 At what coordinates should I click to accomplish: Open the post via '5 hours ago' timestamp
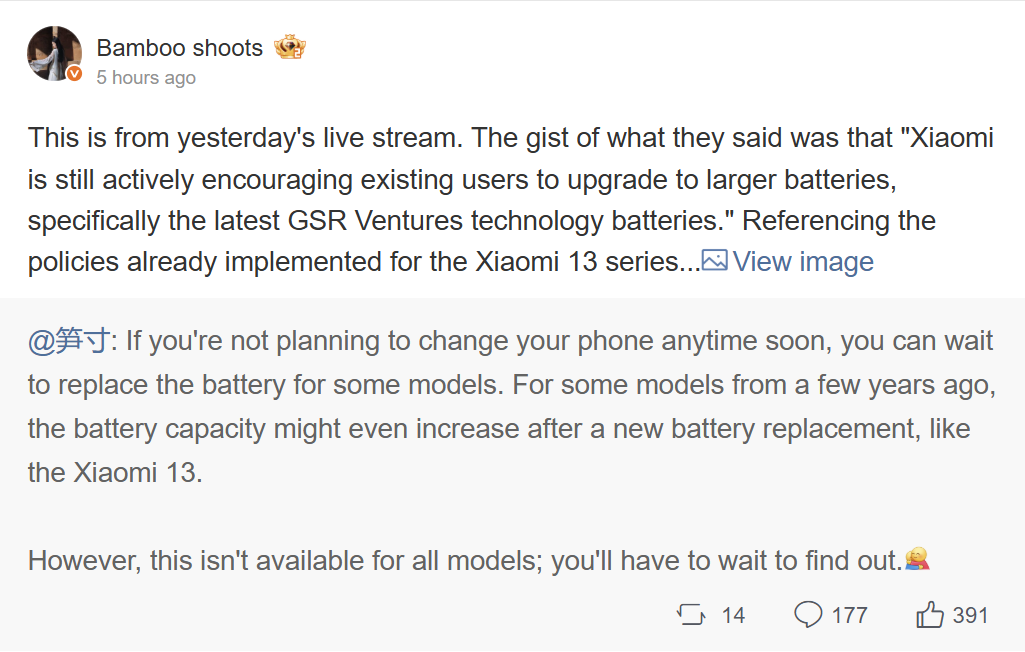146,77
